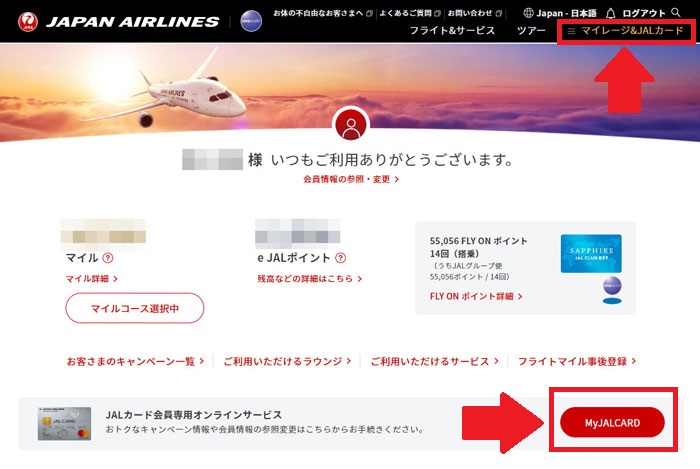The width and height of the screenshot is (700, 469).
Task: Click the globe language region icon
Action: [x=528, y=13]
